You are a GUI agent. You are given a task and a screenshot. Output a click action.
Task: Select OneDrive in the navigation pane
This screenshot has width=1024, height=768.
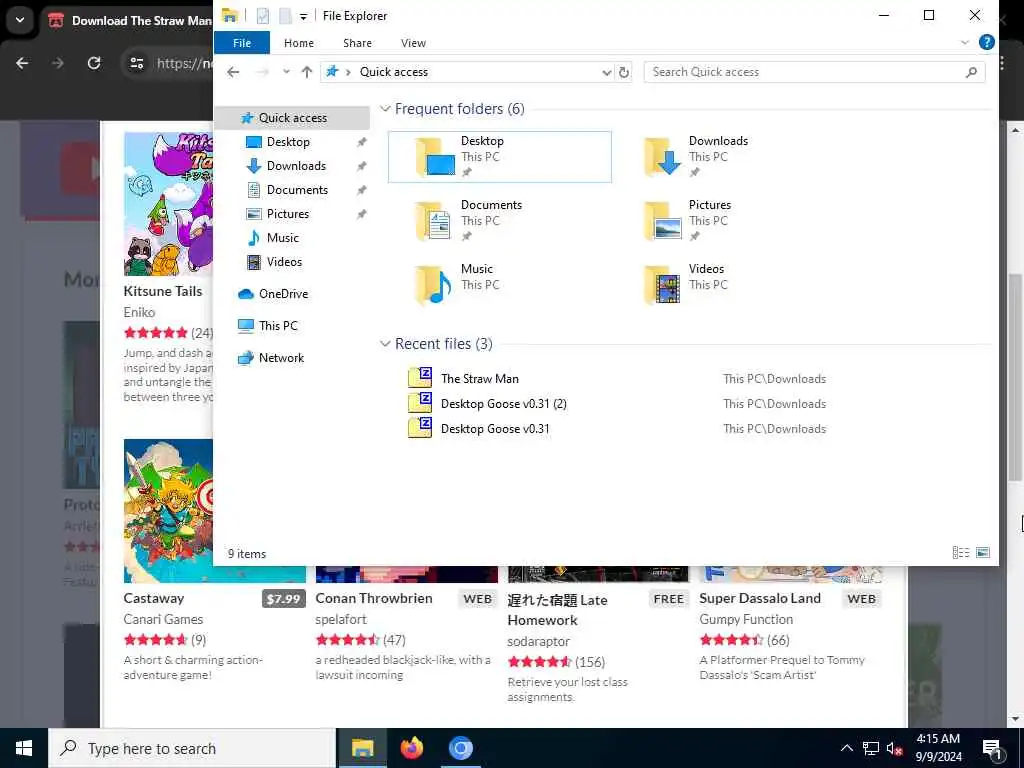283,294
